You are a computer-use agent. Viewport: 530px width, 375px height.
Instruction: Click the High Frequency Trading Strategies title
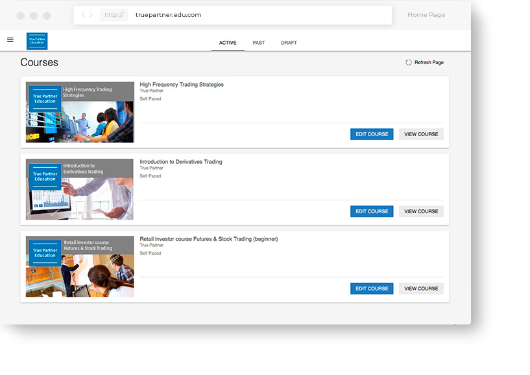point(182,85)
